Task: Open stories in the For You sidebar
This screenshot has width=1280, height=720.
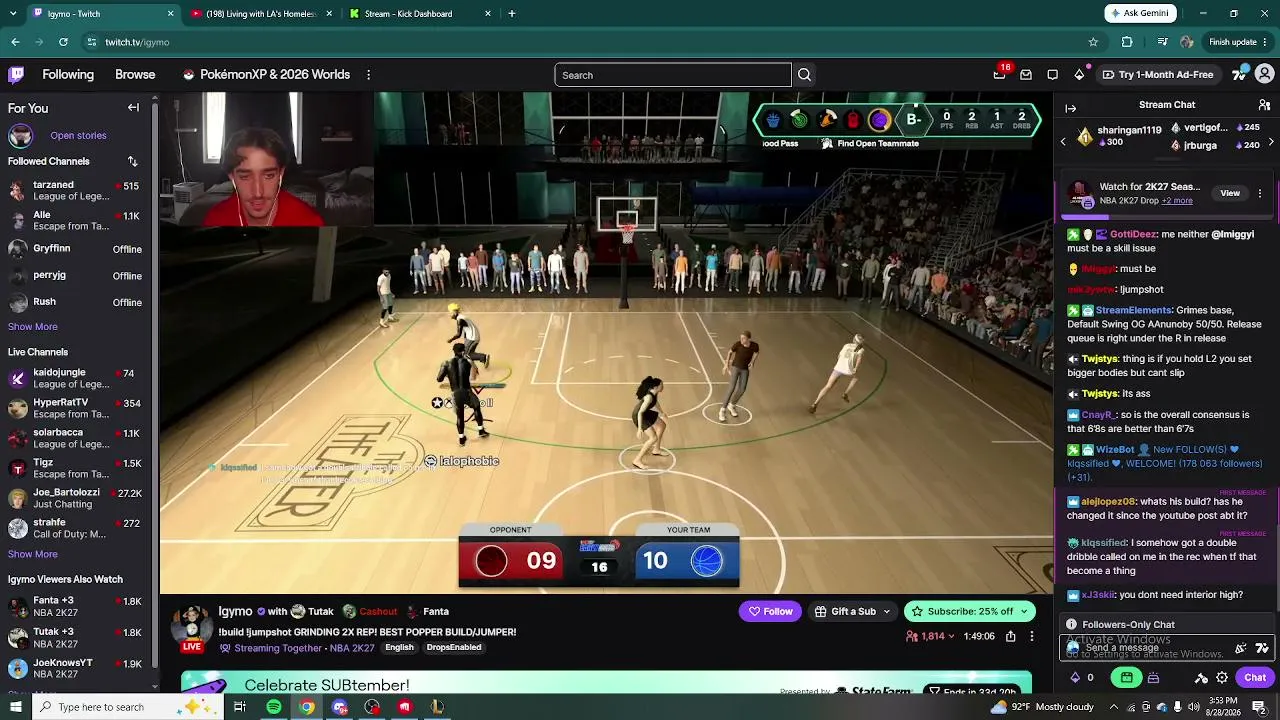Action: tap(78, 136)
